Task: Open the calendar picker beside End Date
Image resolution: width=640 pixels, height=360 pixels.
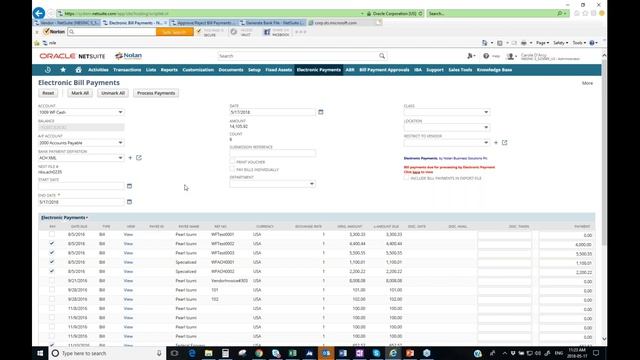Action: (129, 202)
